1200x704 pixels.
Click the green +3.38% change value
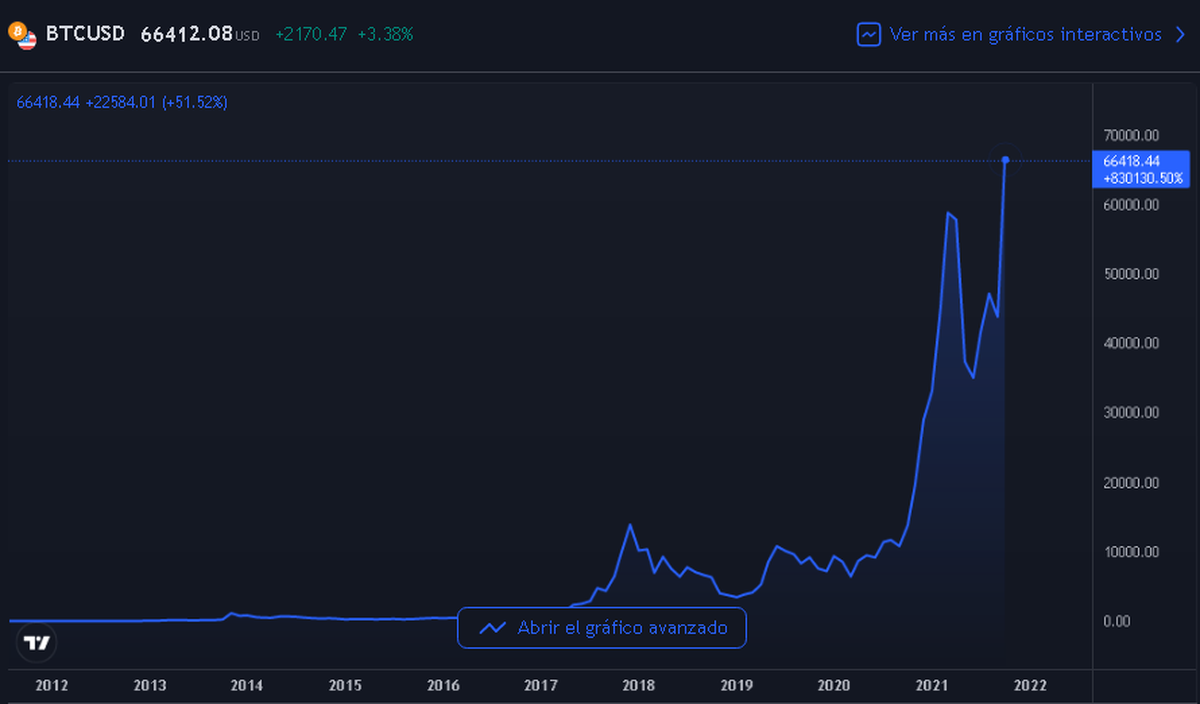coord(386,35)
